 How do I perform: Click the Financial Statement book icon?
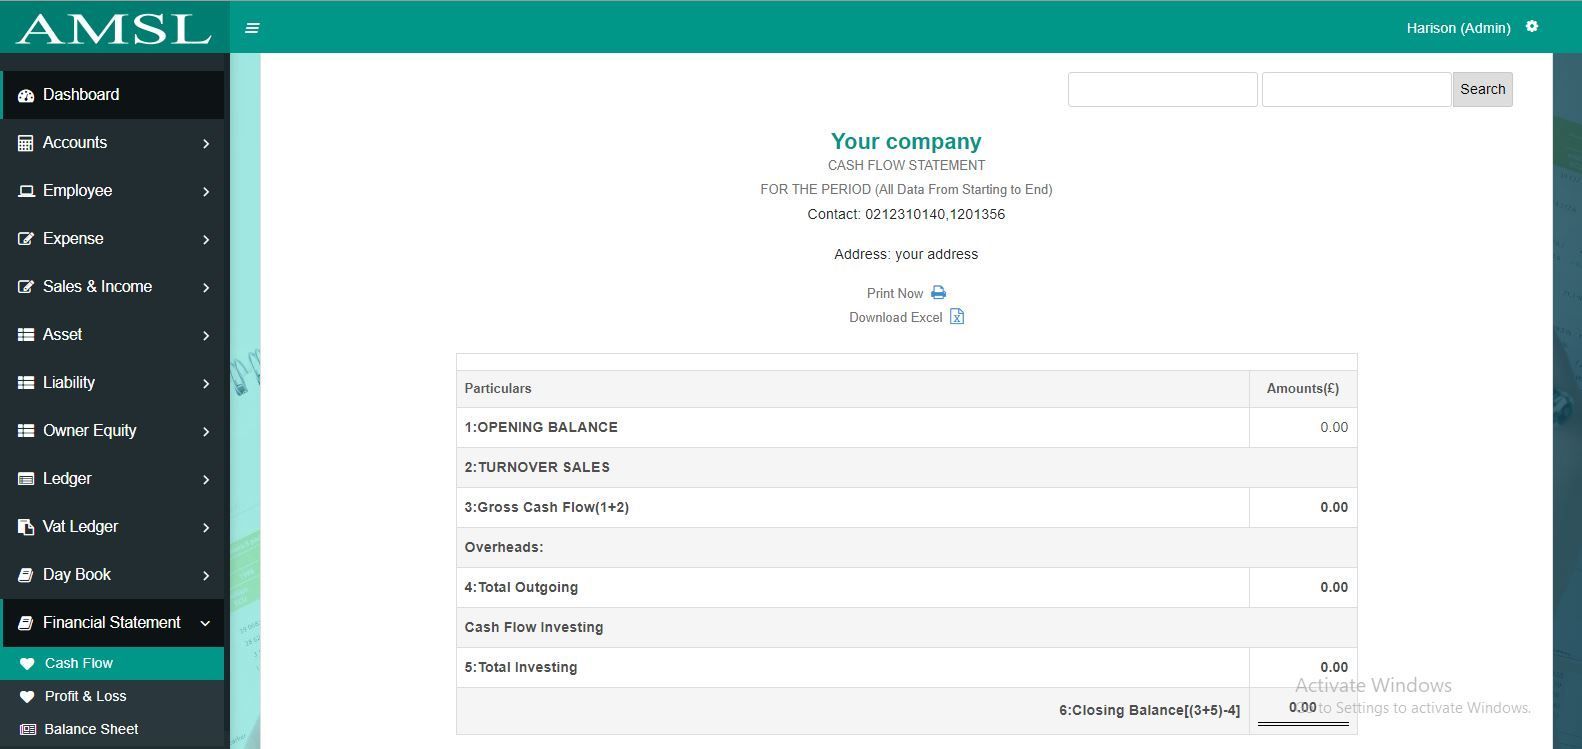[26, 623]
